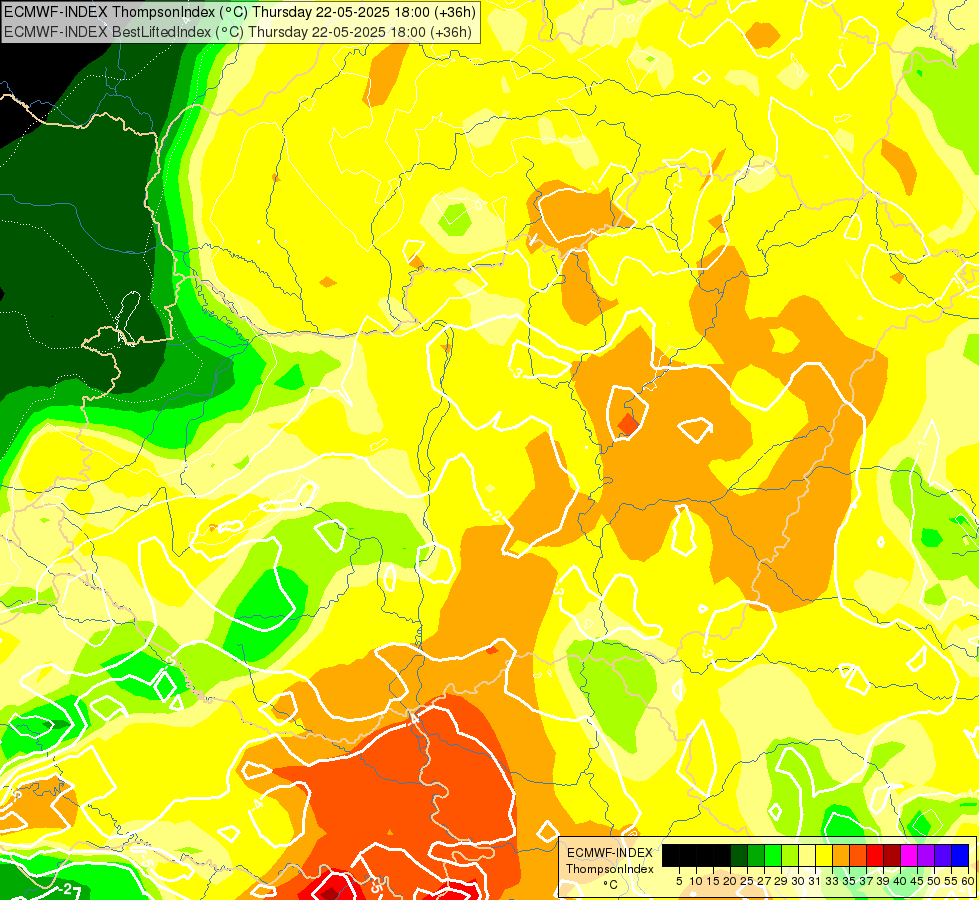The height and width of the screenshot is (900, 979).
Task: Select the red-orange 35–37 legend swatch
Action: coord(858,856)
